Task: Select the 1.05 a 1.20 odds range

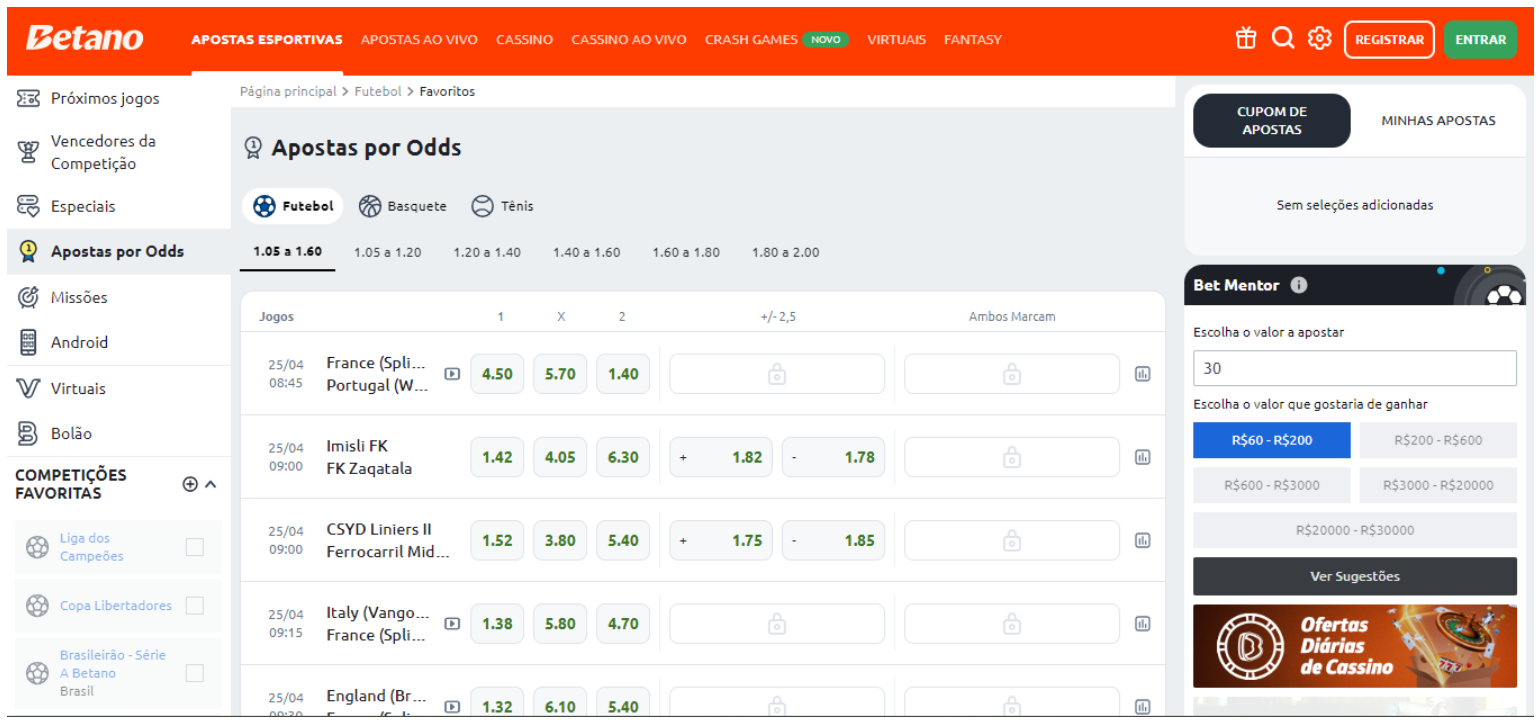Action: [387, 252]
